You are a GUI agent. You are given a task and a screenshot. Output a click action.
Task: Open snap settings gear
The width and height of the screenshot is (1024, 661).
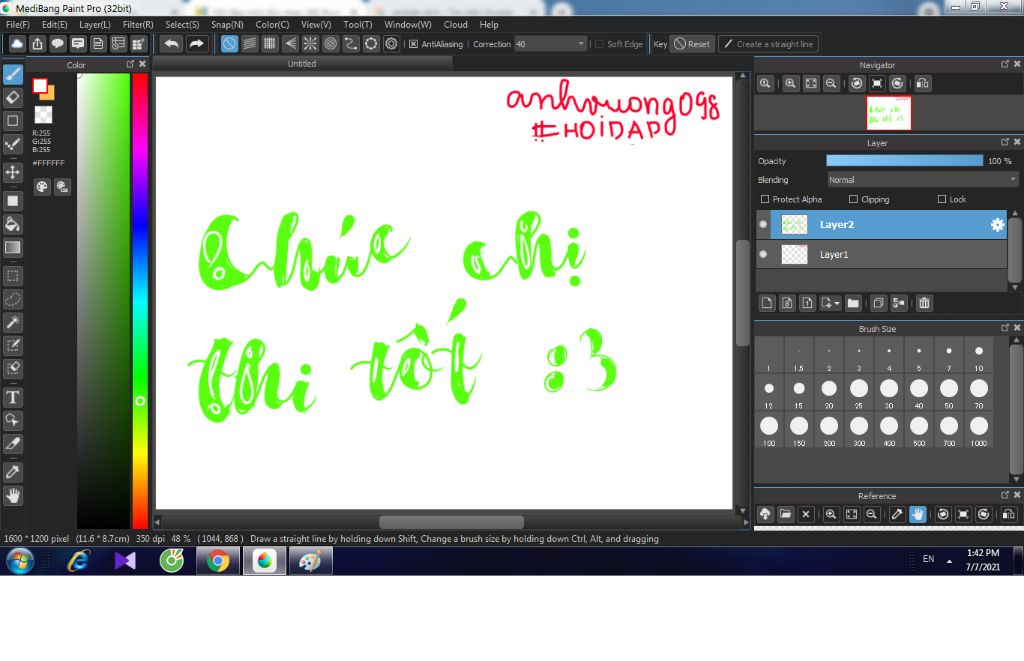pyautogui.click(x=391, y=44)
